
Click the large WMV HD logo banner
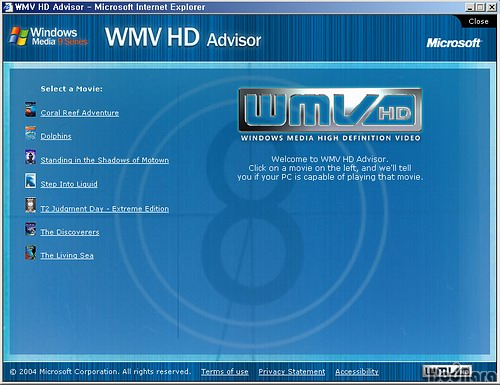tap(330, 110)
